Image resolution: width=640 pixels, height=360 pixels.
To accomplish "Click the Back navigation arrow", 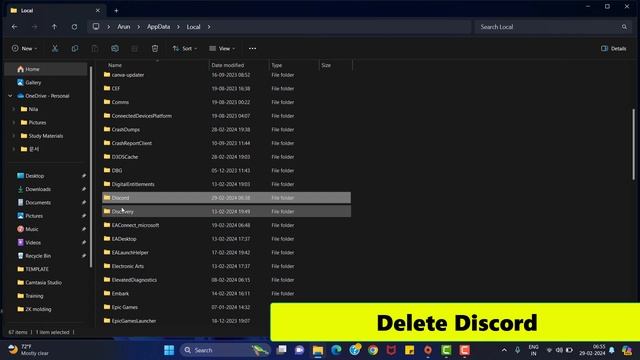I will click(15, 27).
